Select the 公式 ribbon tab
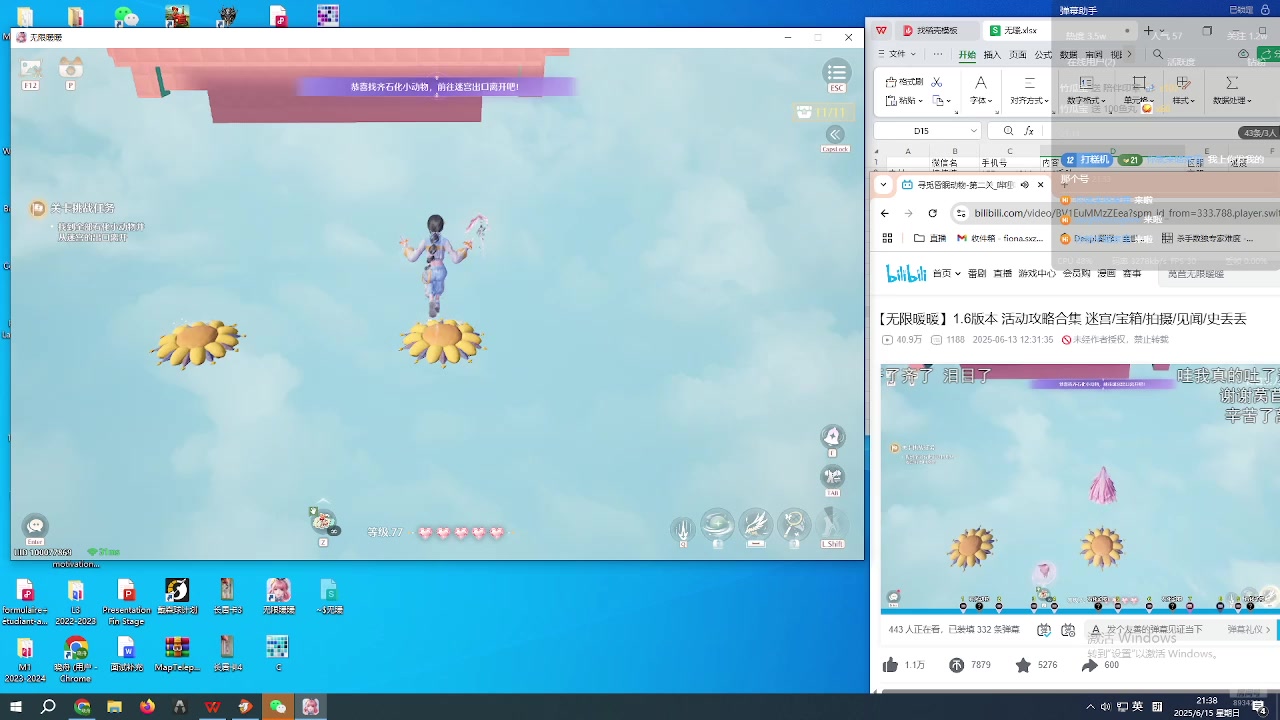The height and width of the screenshot is (720, 1280). tap(1043, 55)
